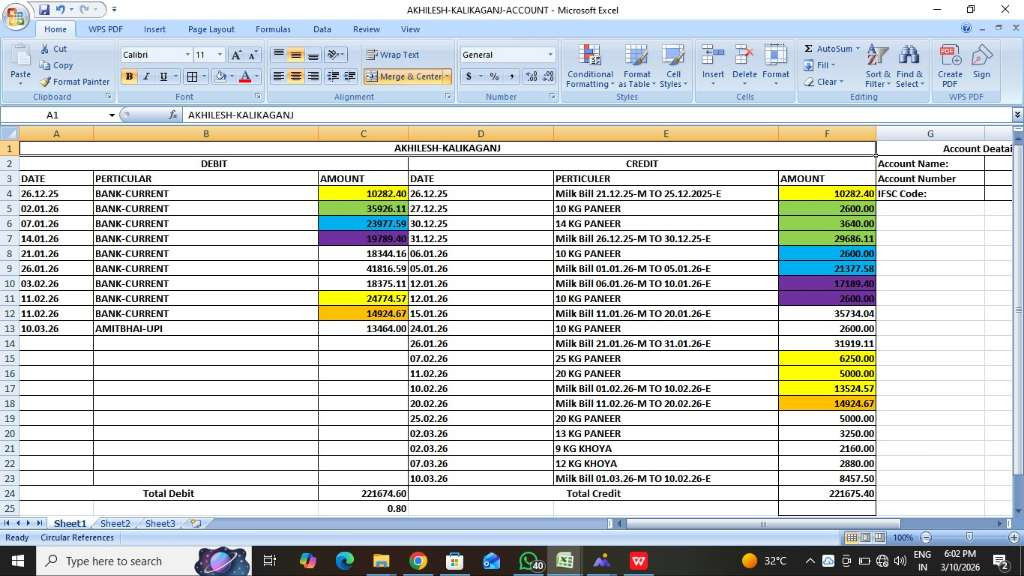Top align cell contents
Viewport: 1024px width, 576px height.
pyautogui.click(x=278, y=55)
